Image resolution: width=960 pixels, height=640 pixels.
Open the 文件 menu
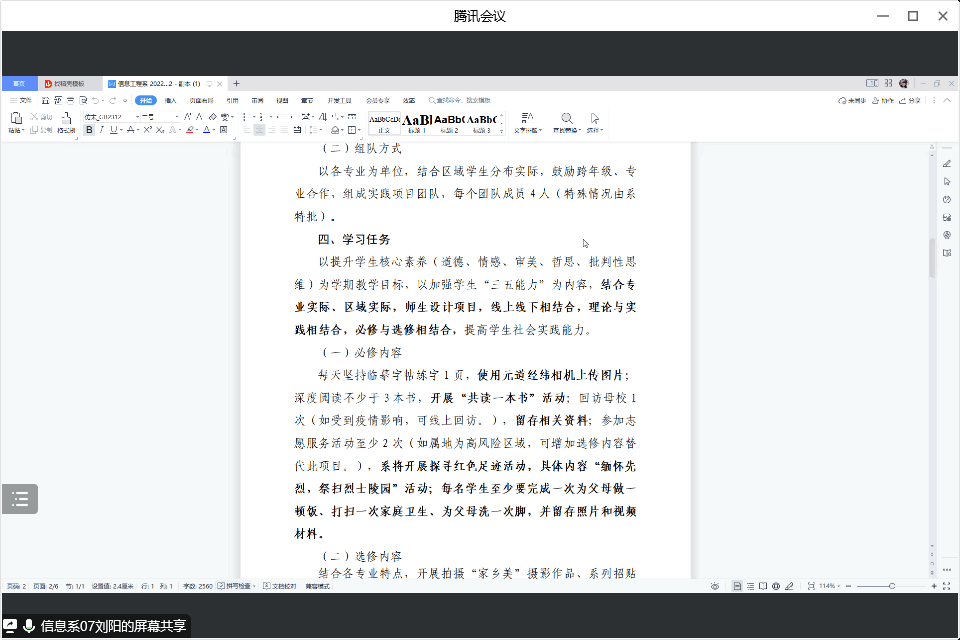click(21, 100)
